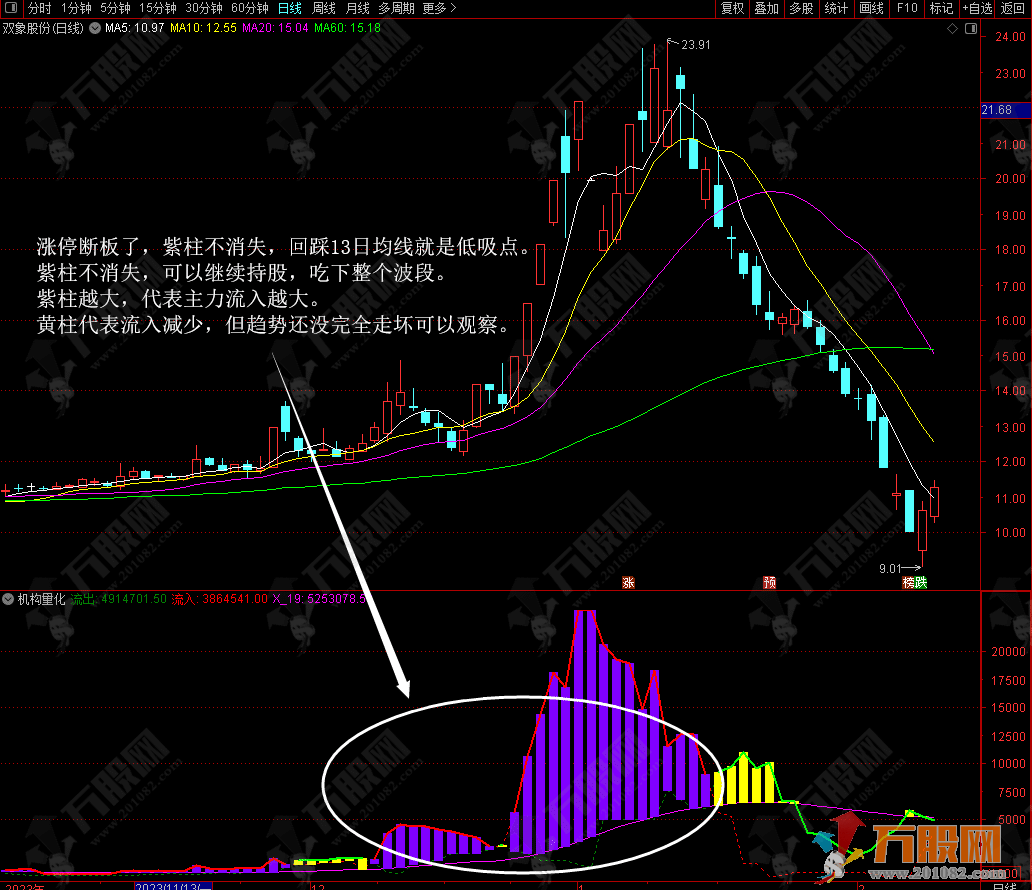The height and width of the screenshot is (890, 1032).
Task: Click the 机构量化 indicator name
Action: tap(41, 599)
